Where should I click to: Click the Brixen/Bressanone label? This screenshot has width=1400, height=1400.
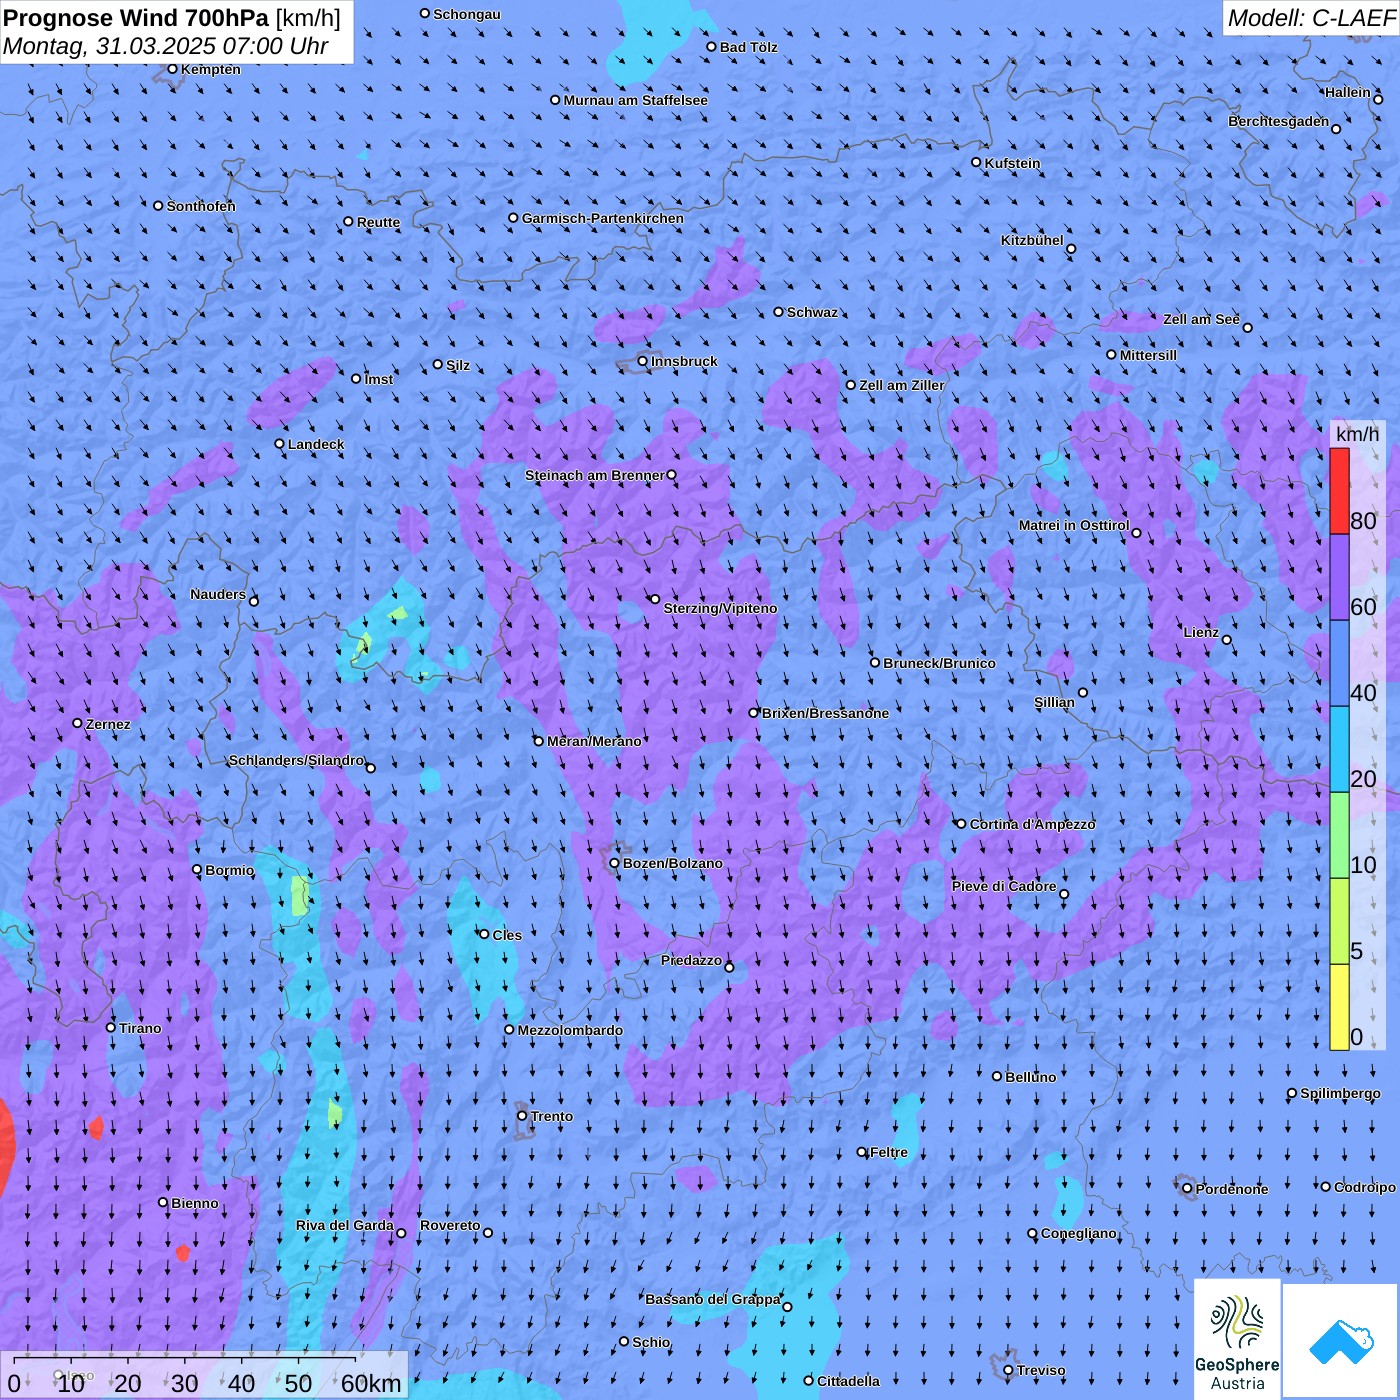(x=825, y=713)
